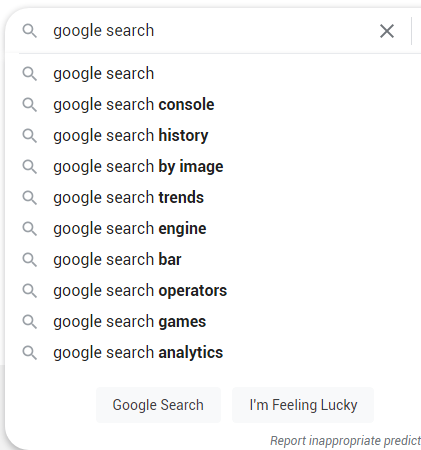Image resolution: width=421 pixels, height=450 pixels.
Task: Click the magnifier icon beside 'google search games'
Action: pyautogui.click(x=30, y=322)
